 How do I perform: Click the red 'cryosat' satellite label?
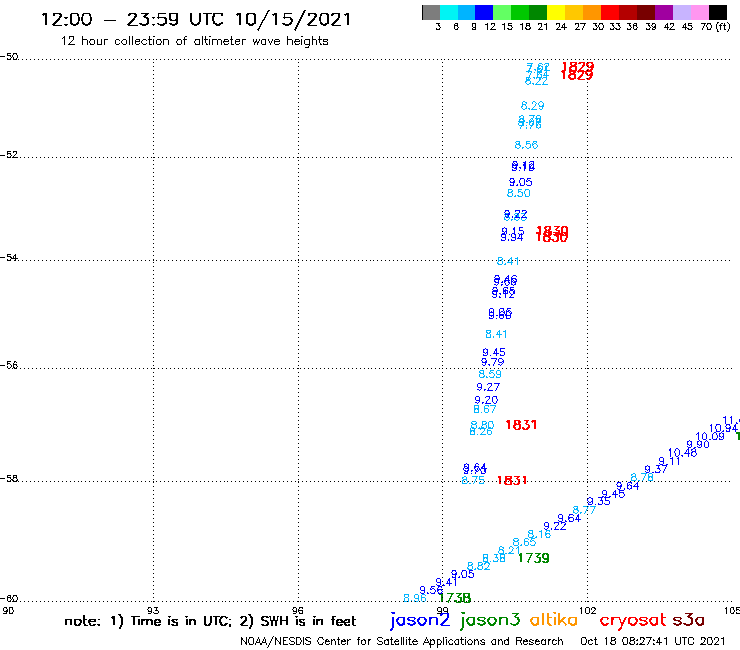(633, 620)
